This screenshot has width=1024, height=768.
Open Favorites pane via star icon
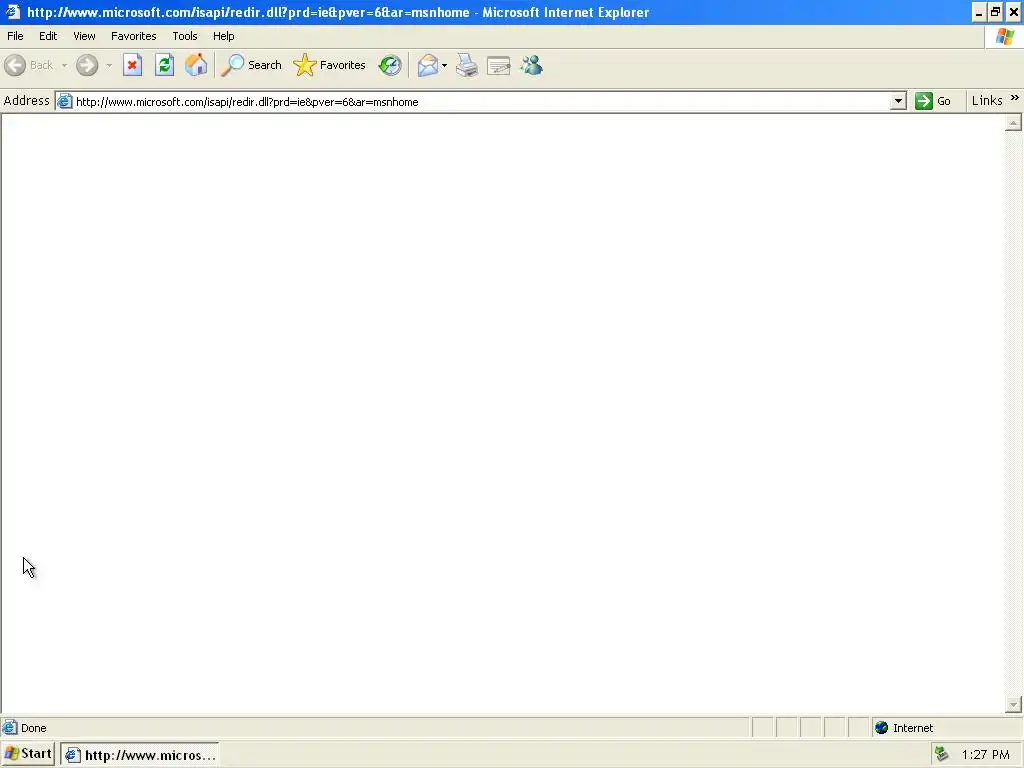(x=304, y=65)
